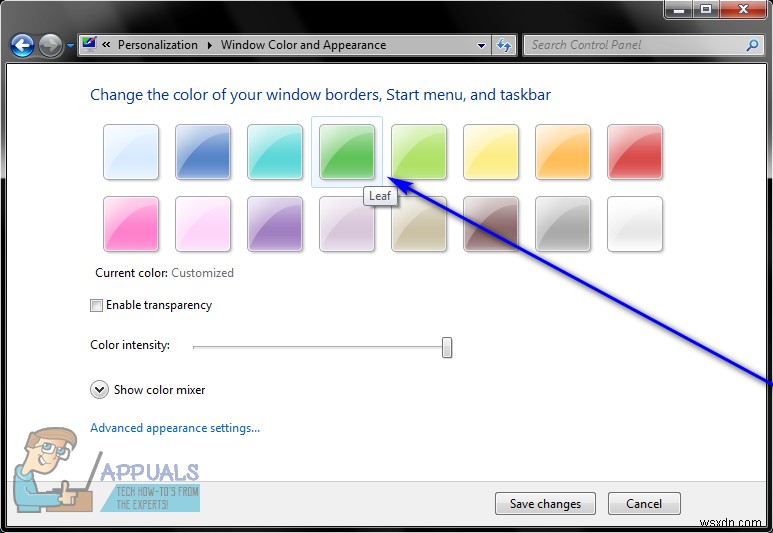Viewport: 773px width, 533px height.
Task: Click Window Color and Appearance breadcrumb
Action: (303, 45)
